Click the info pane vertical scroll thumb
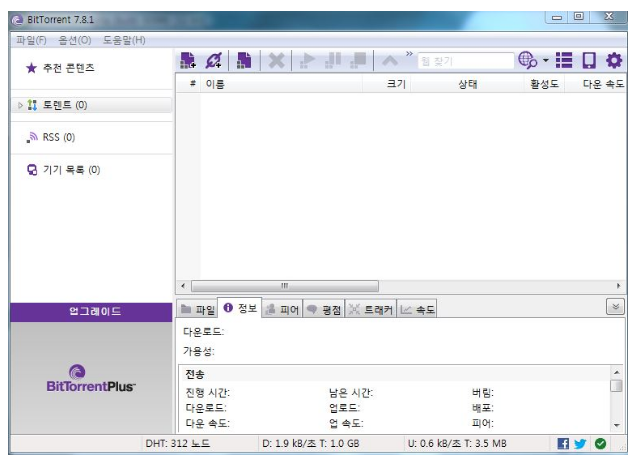 [617, 385]
